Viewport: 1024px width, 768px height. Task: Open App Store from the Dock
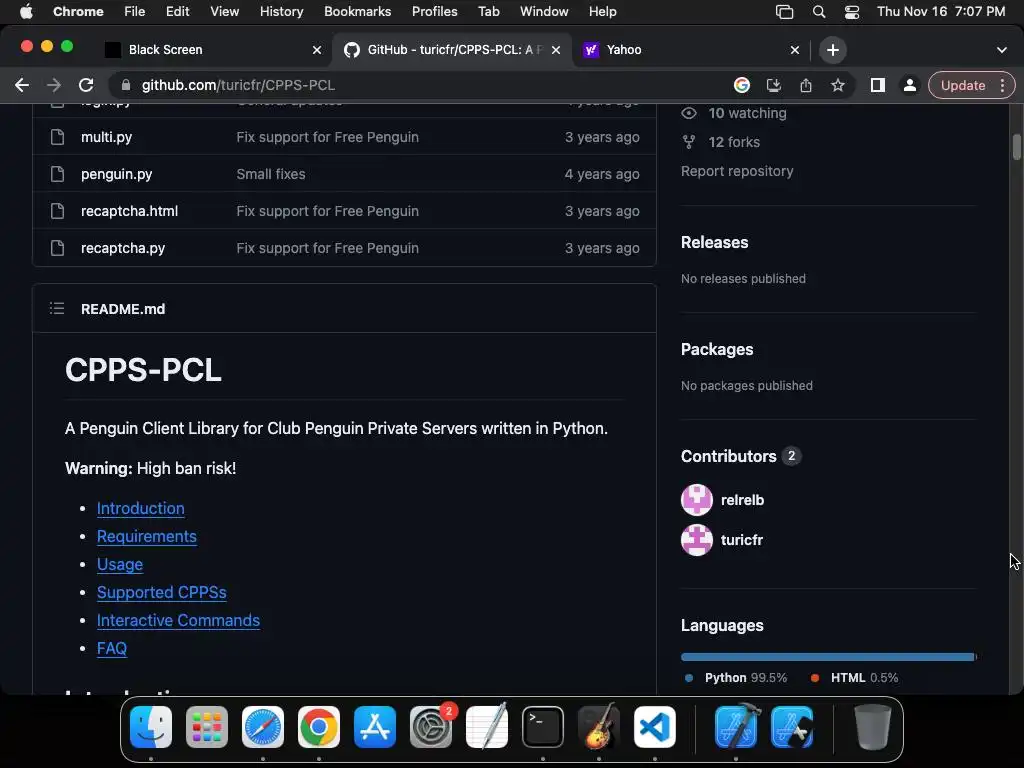pos(375,727)
